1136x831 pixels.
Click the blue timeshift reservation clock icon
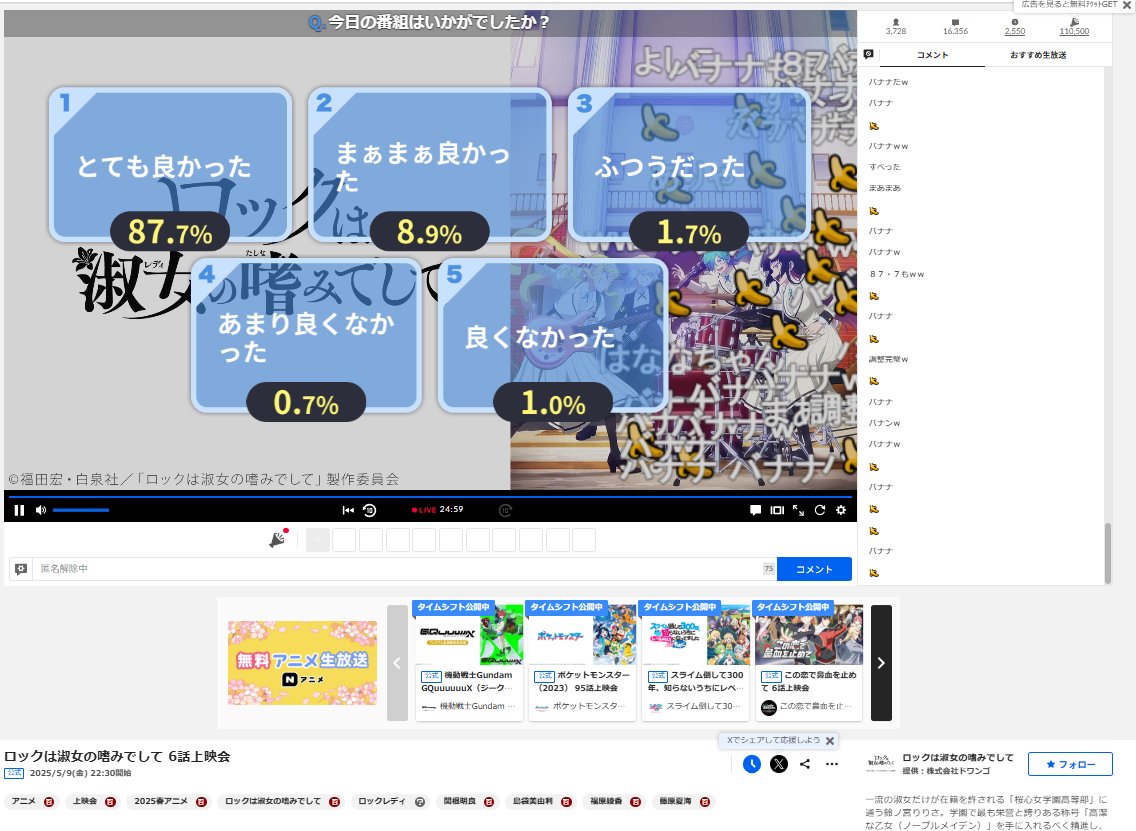point(752,764)
